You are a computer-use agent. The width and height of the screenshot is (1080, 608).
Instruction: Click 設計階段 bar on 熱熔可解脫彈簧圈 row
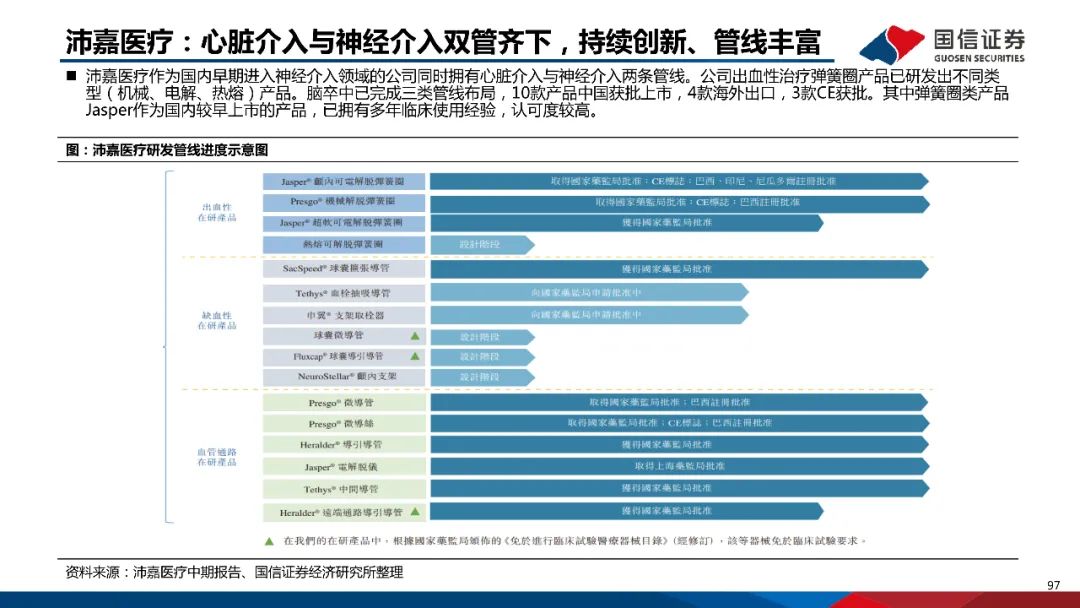[x=482, y=244]
